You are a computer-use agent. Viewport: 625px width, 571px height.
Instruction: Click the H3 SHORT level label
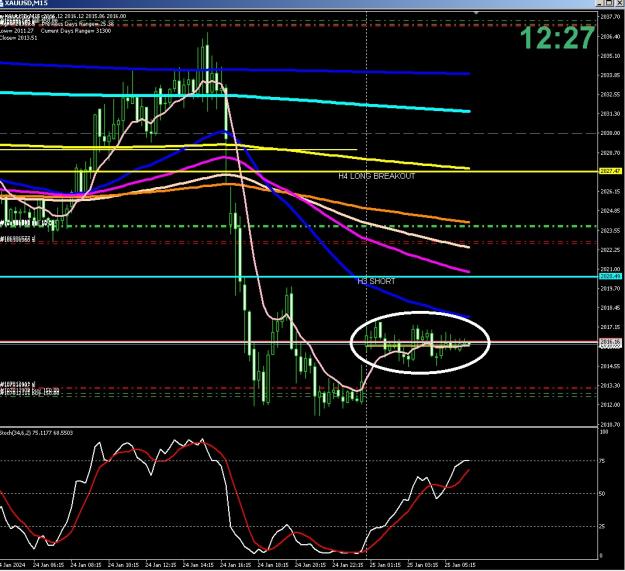click(376, 281)
